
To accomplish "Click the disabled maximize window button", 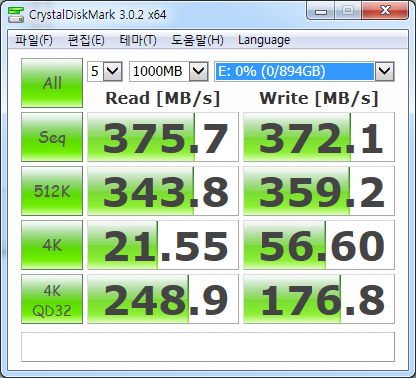I will 348,11.
